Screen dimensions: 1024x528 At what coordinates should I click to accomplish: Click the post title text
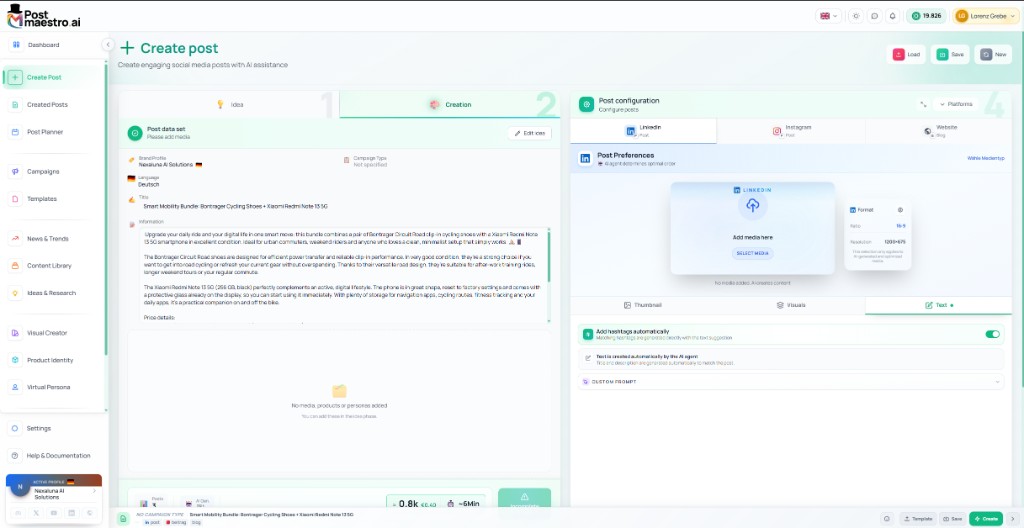coord(235,206)
